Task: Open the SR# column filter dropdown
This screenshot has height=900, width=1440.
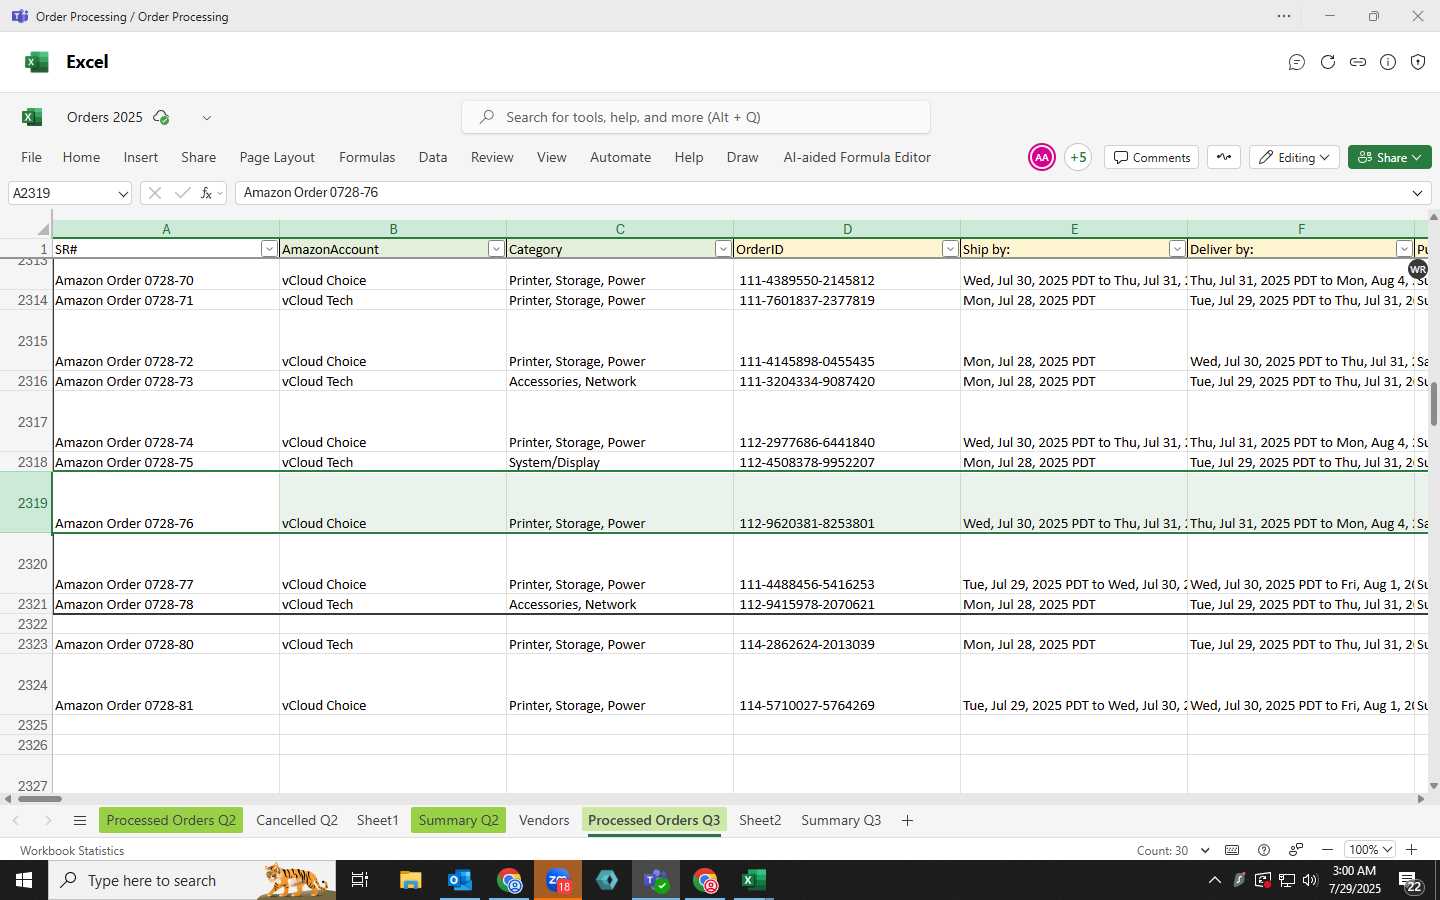Action: [269, 249]
